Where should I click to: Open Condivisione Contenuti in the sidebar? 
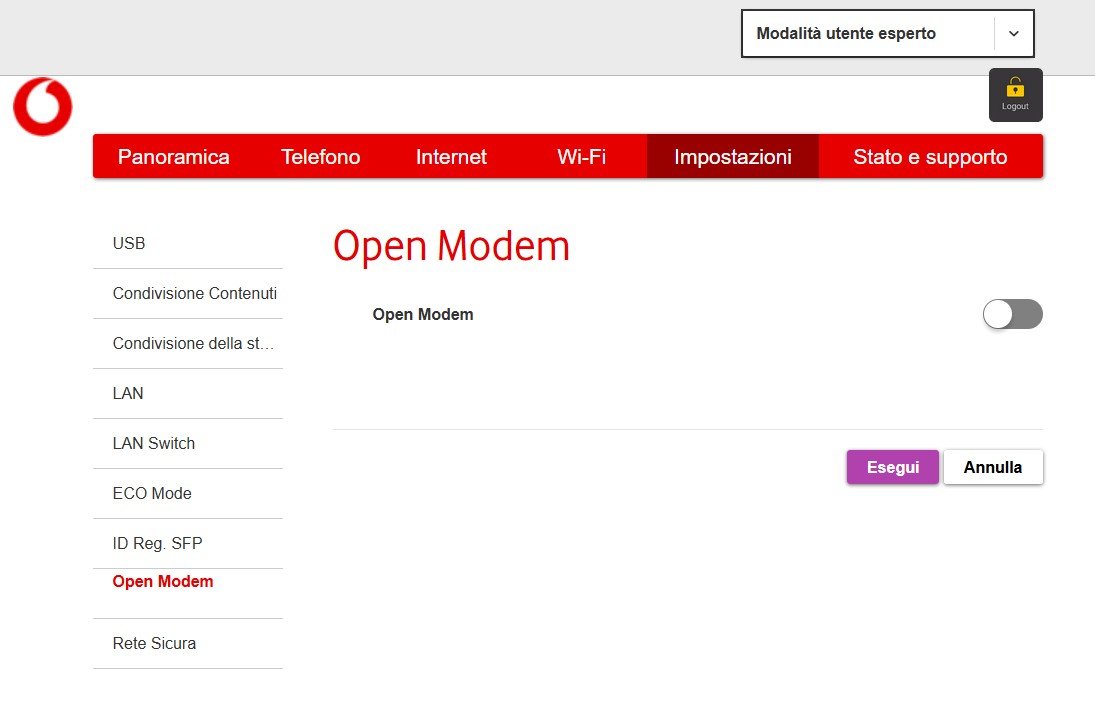(188, 293)
